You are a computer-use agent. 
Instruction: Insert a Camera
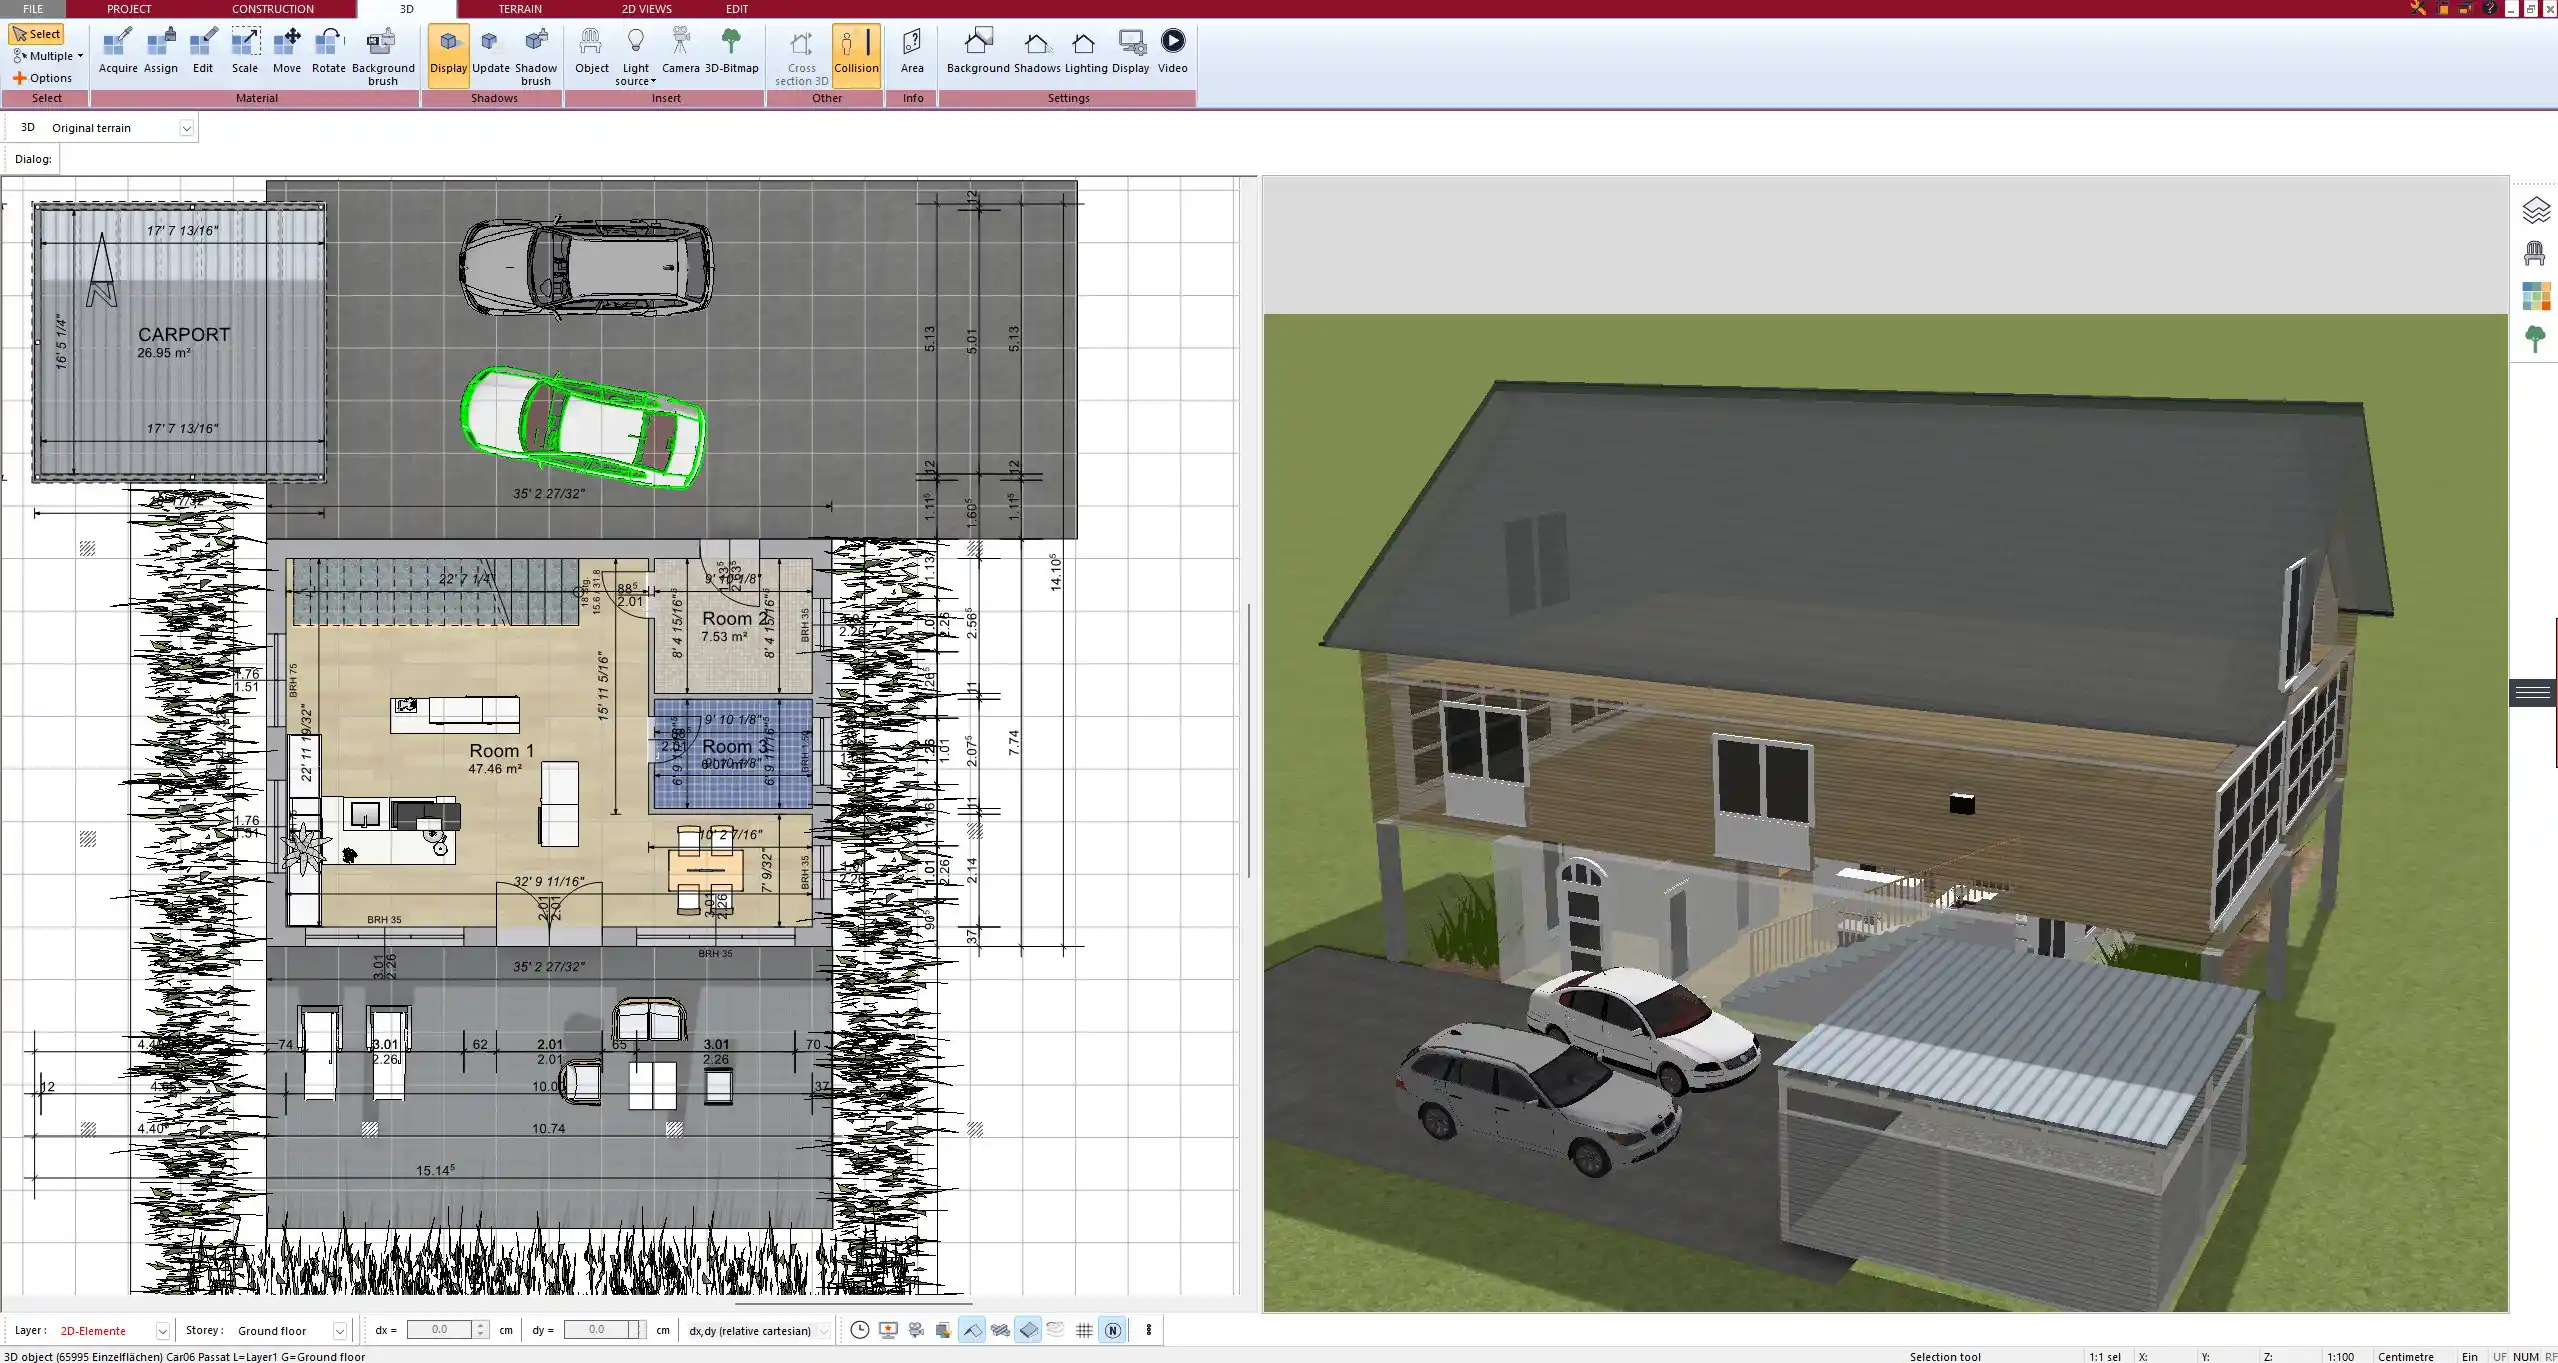click(681, 51)
